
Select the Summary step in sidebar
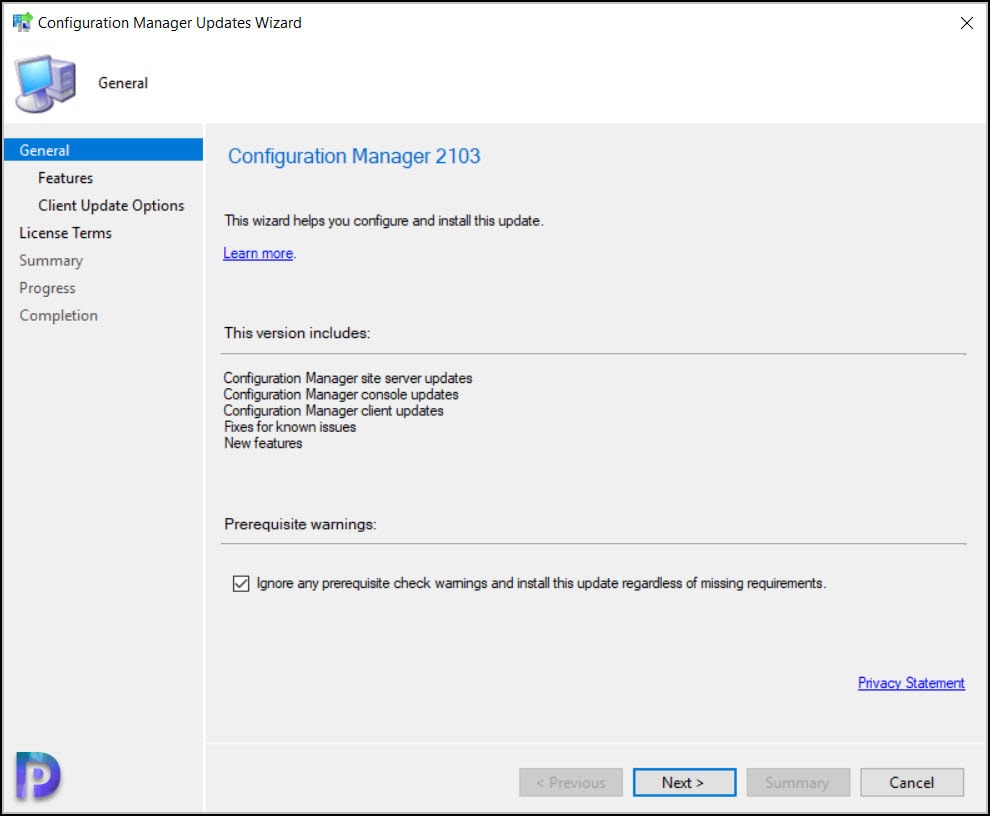51,261
